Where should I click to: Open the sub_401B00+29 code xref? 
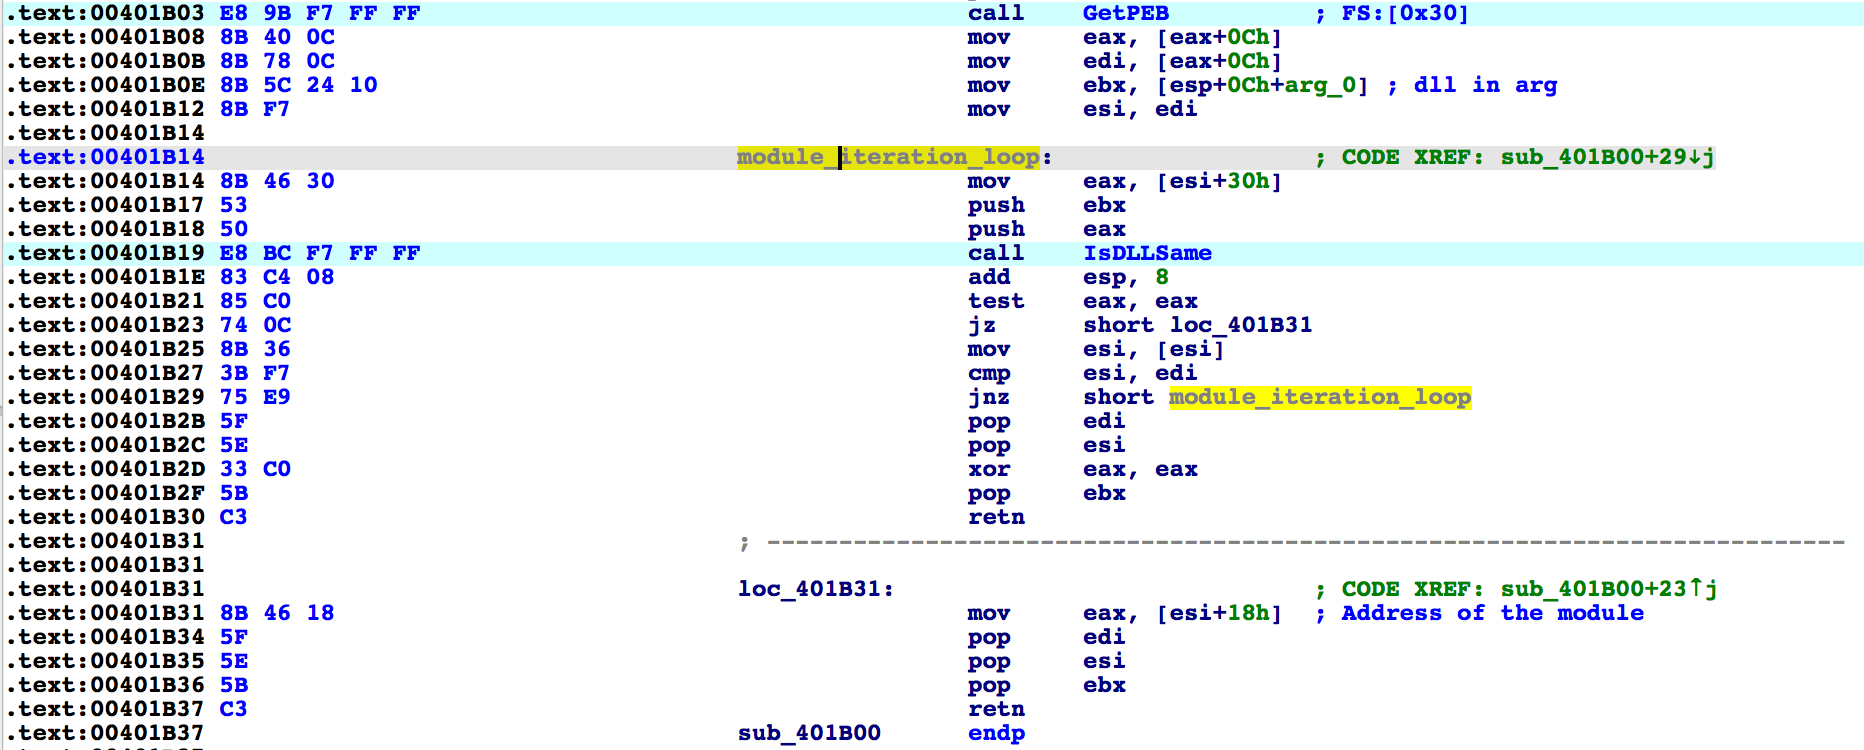coord(1607,157)
